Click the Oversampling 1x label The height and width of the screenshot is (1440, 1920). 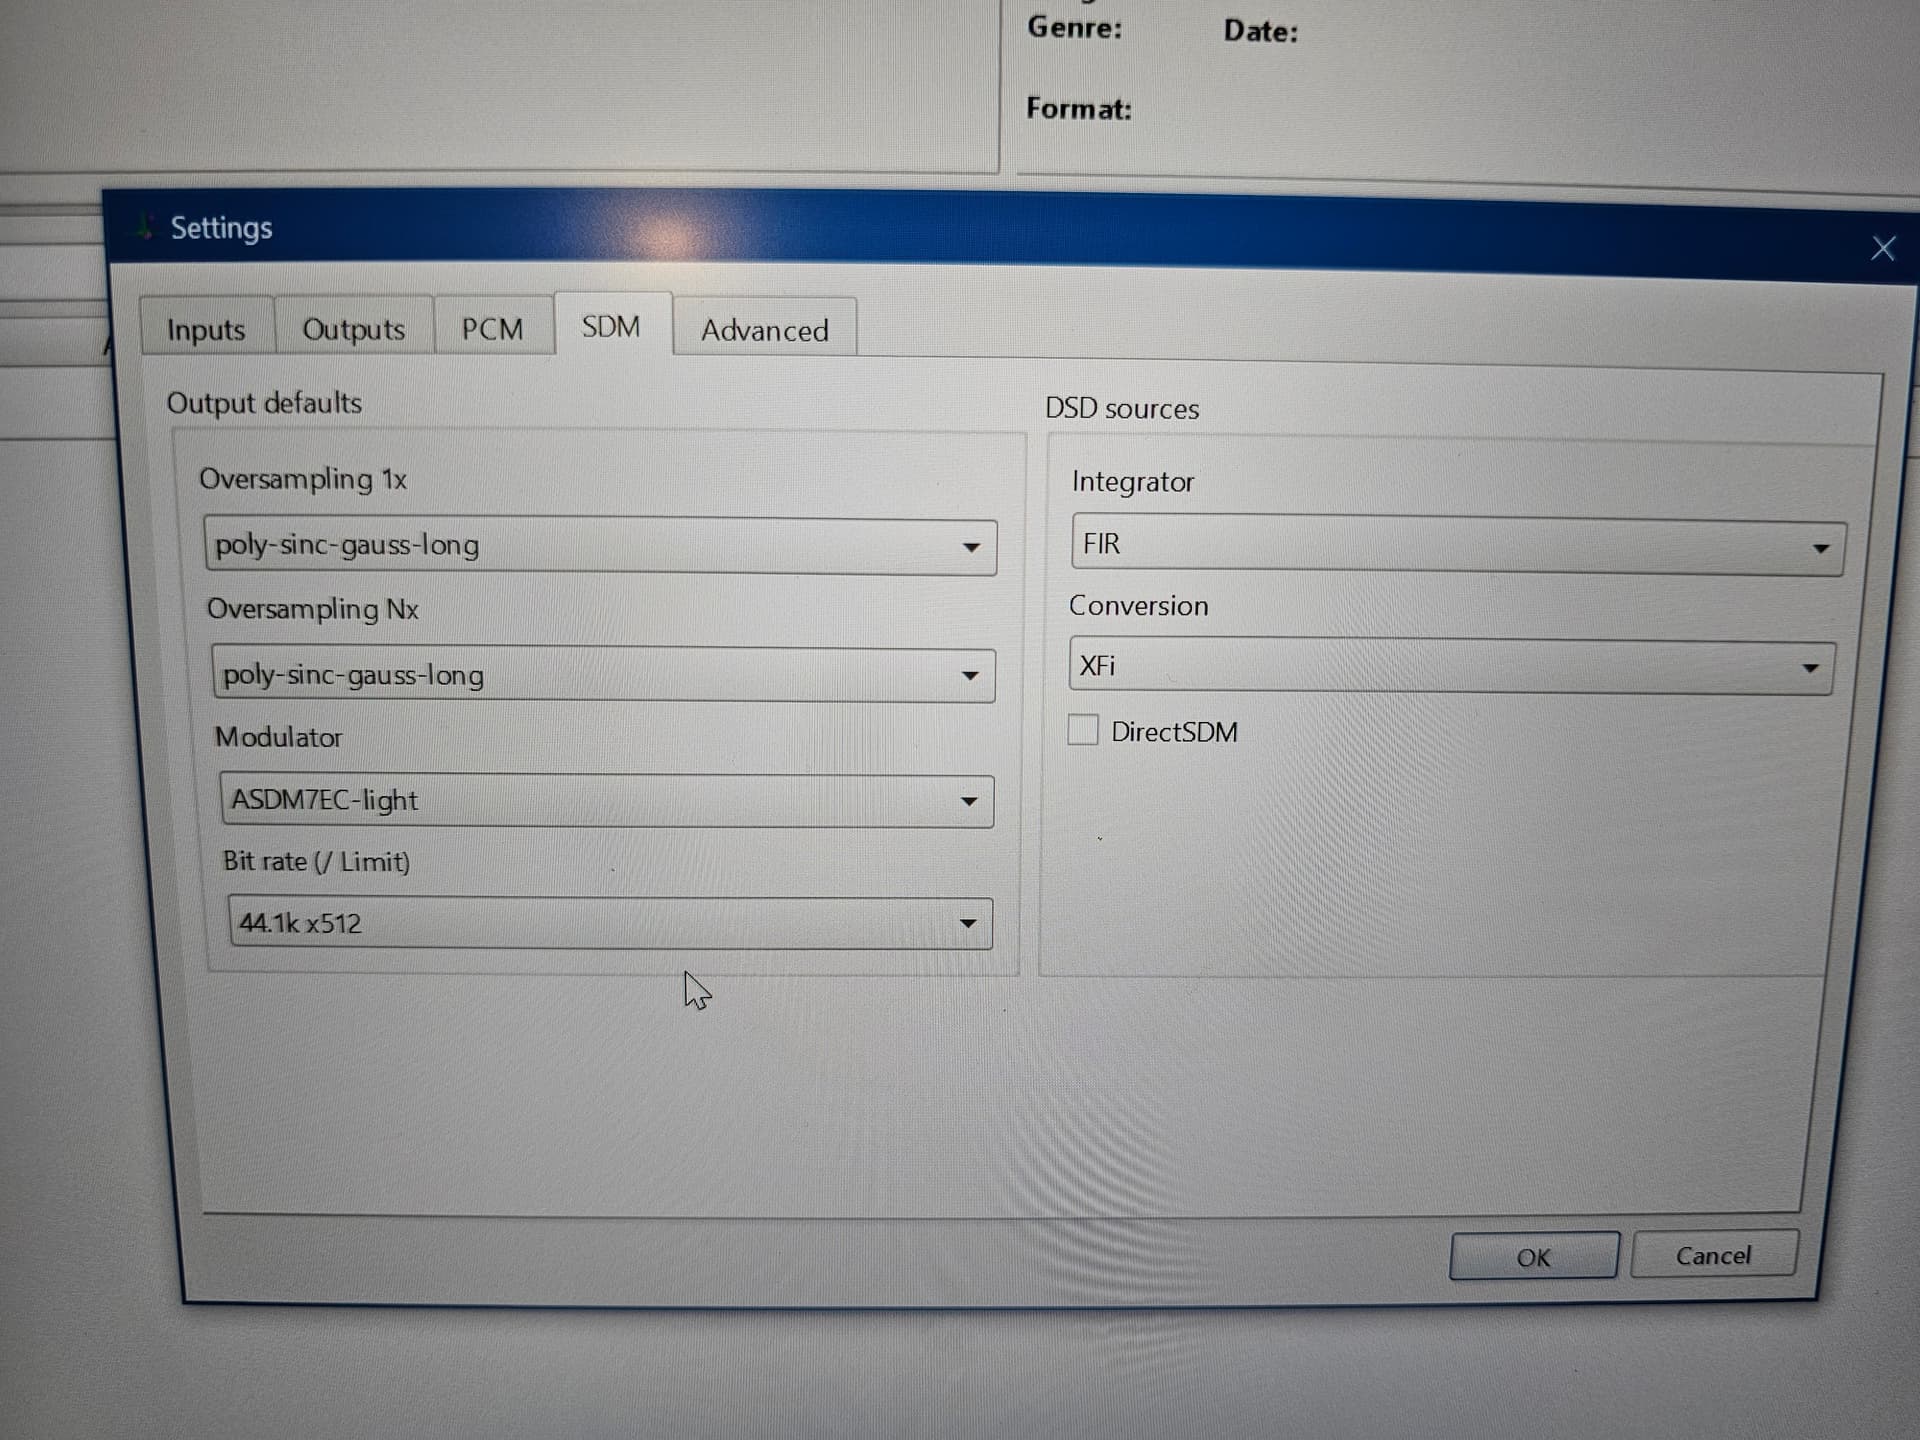pyautogui.click(x=302, y=479)
